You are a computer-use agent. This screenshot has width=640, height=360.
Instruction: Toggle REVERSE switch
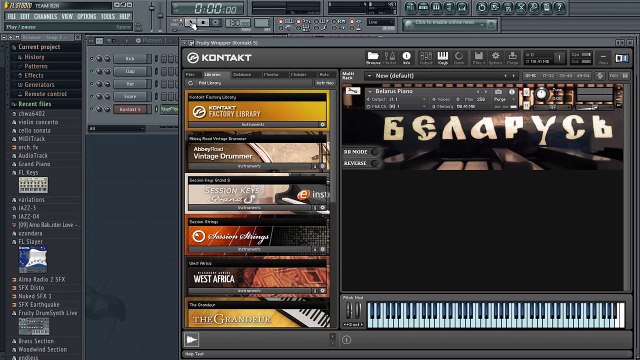(375, 163)
